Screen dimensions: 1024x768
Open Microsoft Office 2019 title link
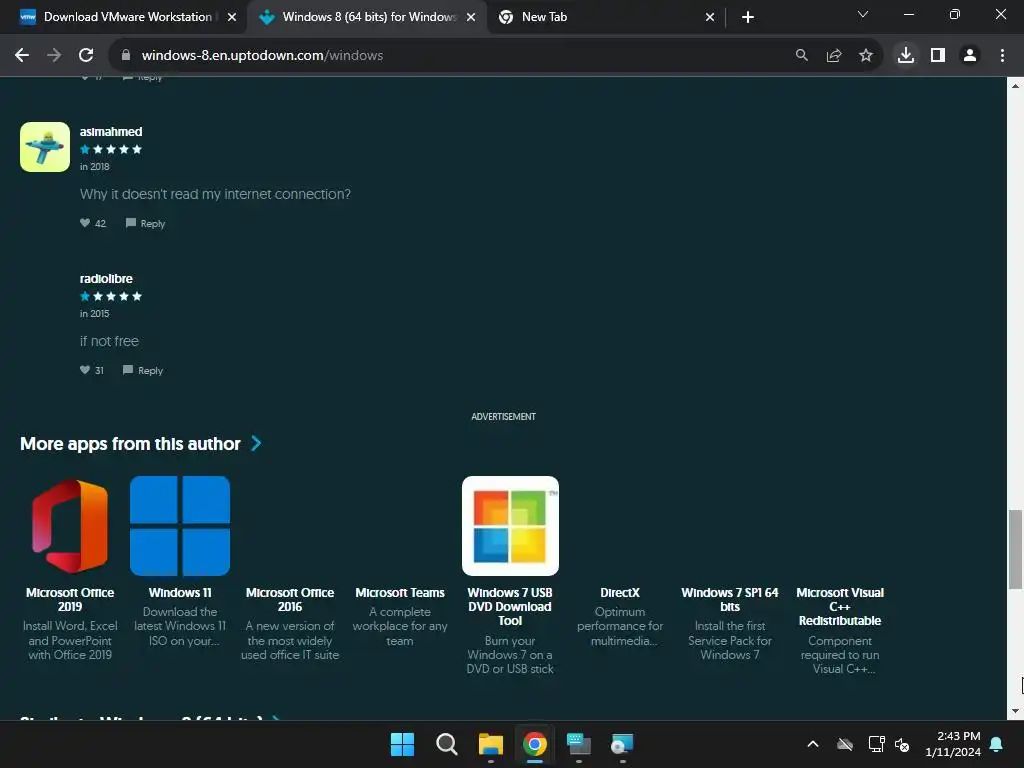coord(70,600)
